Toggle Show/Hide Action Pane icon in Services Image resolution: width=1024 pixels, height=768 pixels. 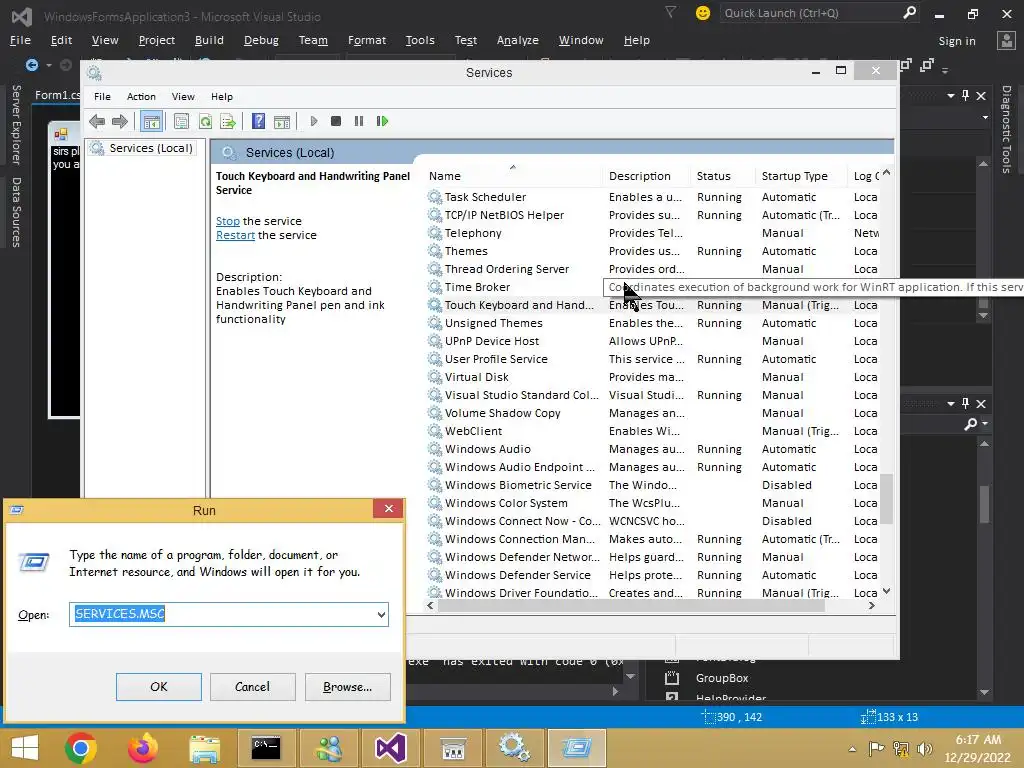click(x=282, y=121)
